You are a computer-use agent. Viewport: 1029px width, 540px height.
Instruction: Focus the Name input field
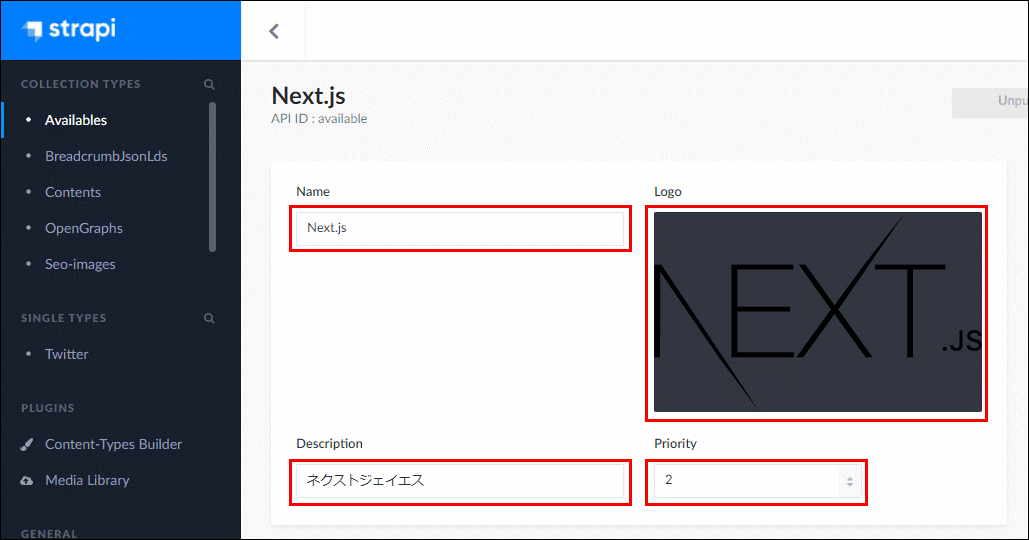(x=459, y=228)
